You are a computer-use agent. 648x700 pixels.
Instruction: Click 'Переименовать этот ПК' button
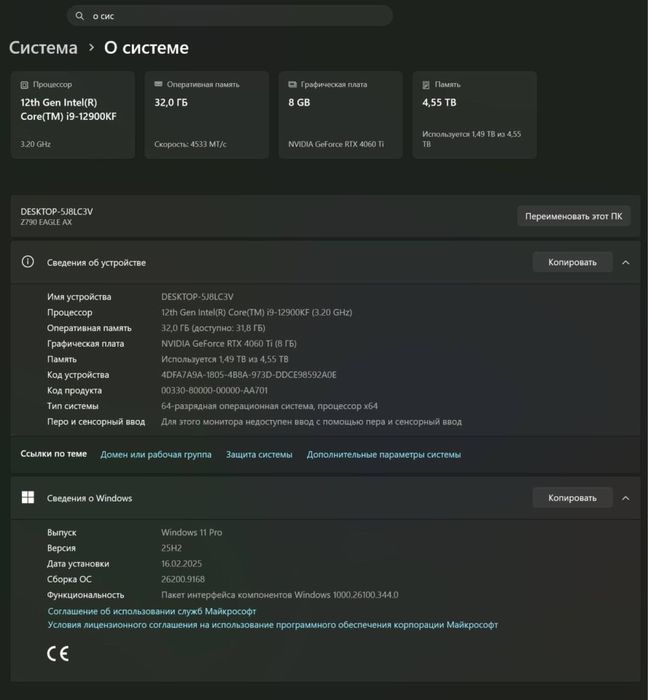click(573, 216)
